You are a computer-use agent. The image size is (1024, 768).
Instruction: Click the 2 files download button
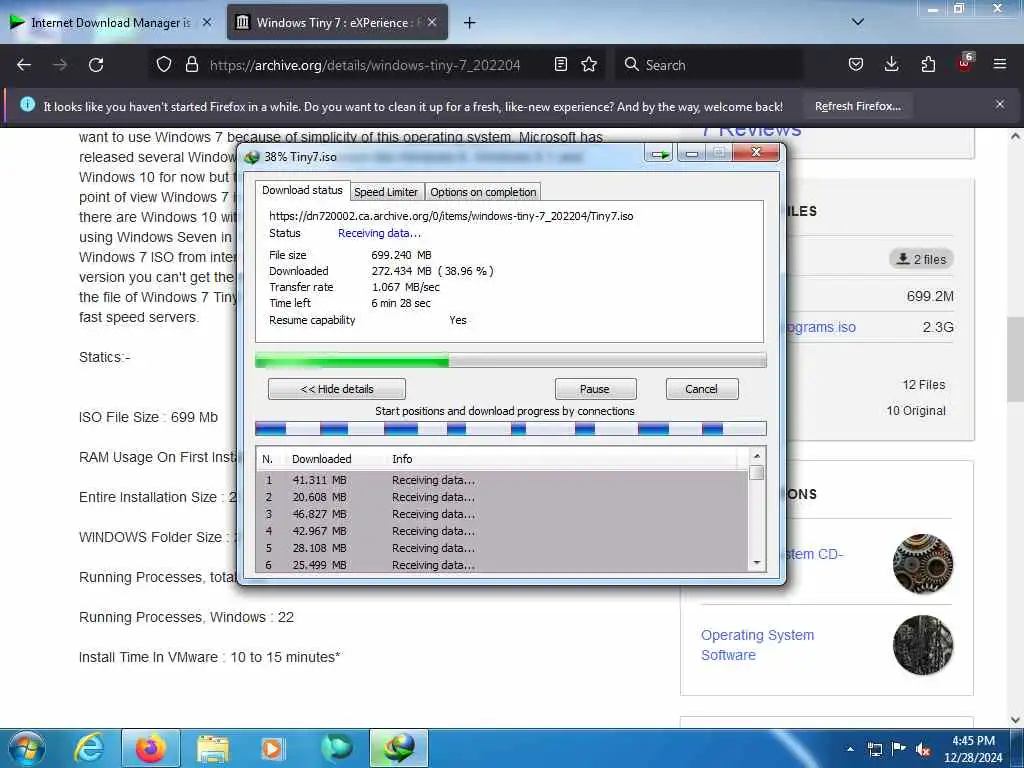pyautogui.click(x=921, y=259)
